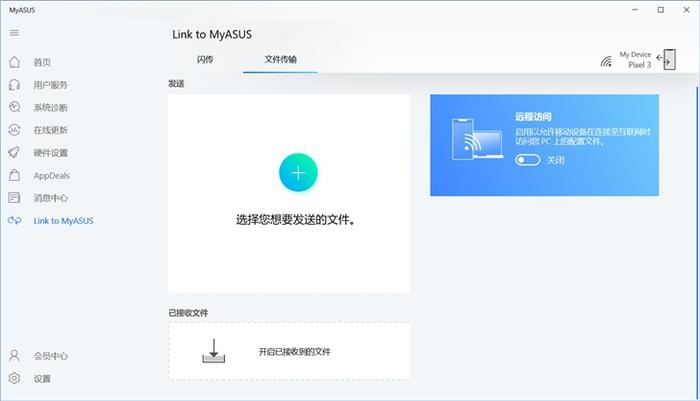700x401 pixels.
Task: Click the 发送 section heading
Action: (176, 84)
